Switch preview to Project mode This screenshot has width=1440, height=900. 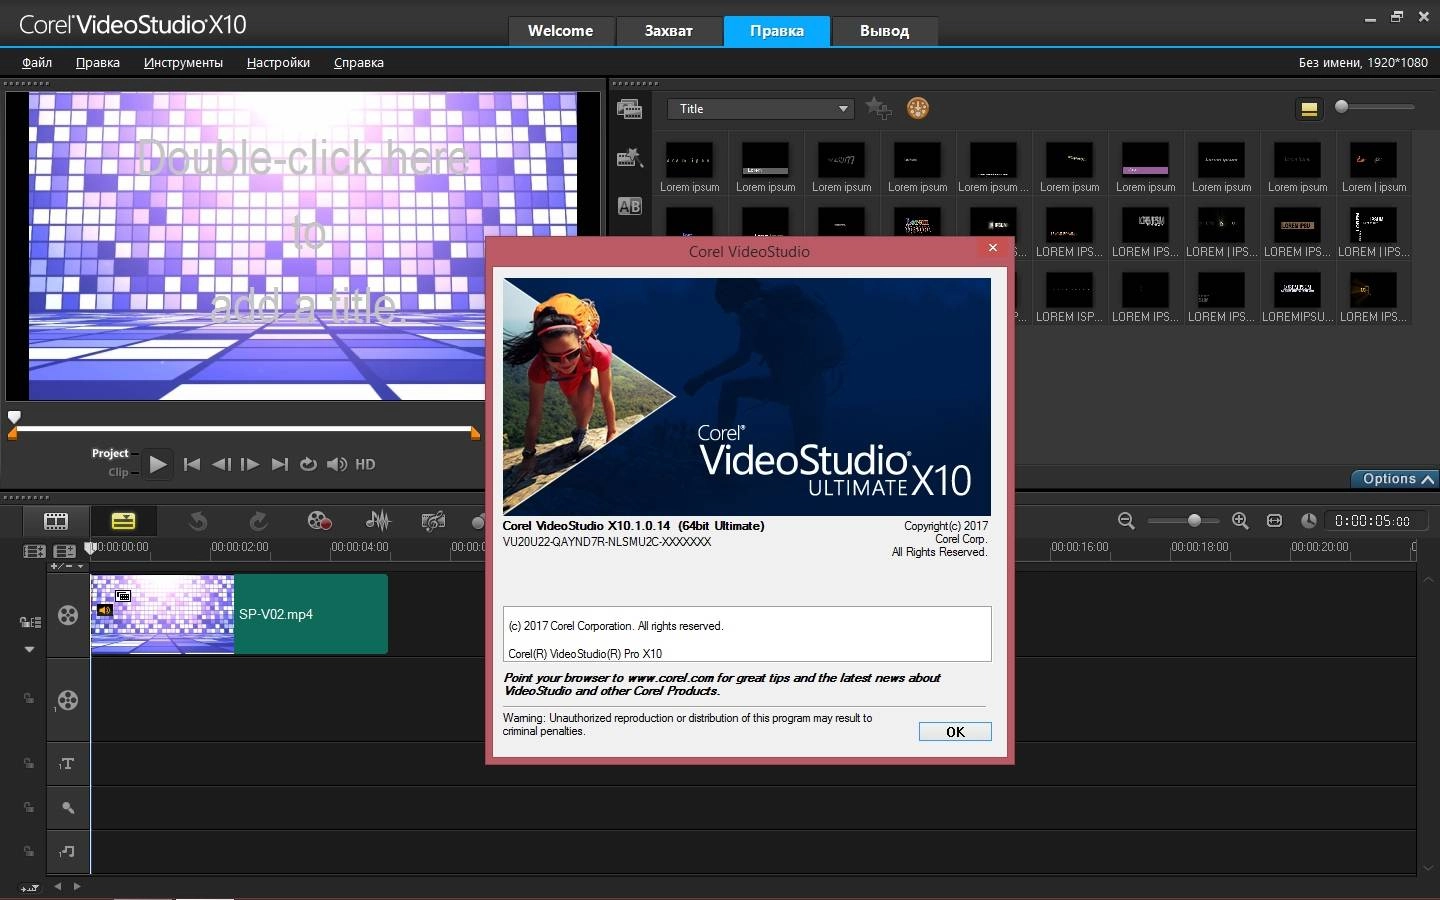click(110, 453)
